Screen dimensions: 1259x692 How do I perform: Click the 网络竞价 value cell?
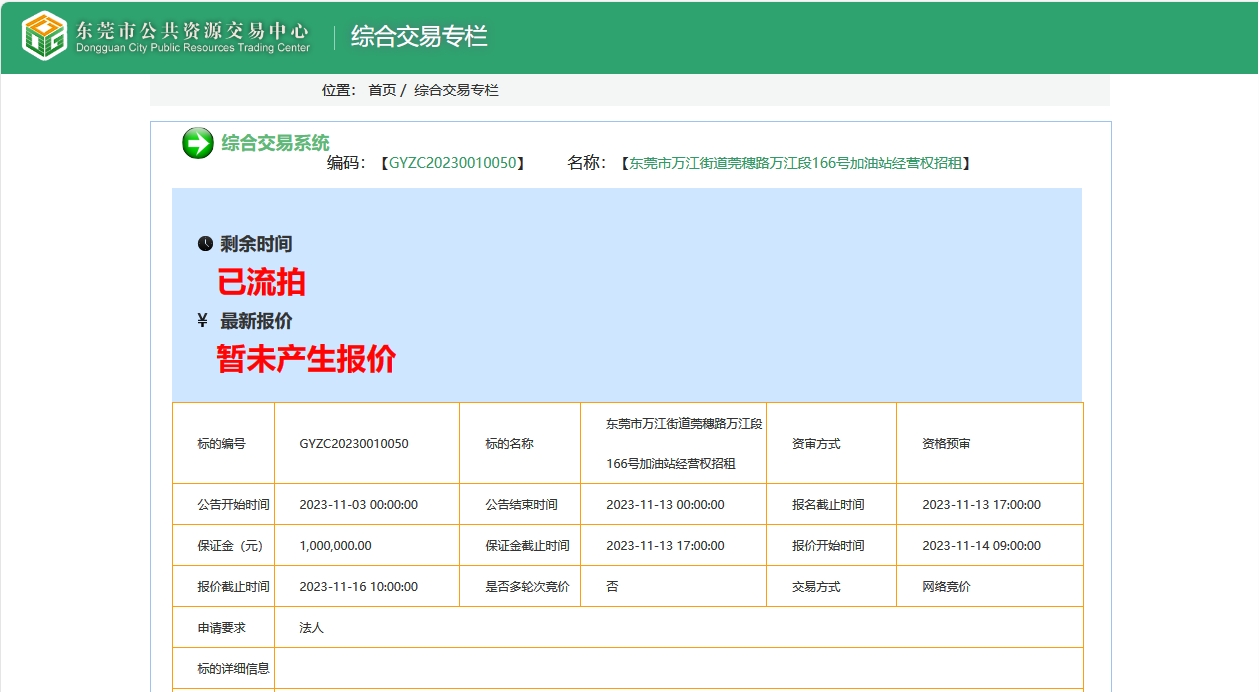point(990,586)
